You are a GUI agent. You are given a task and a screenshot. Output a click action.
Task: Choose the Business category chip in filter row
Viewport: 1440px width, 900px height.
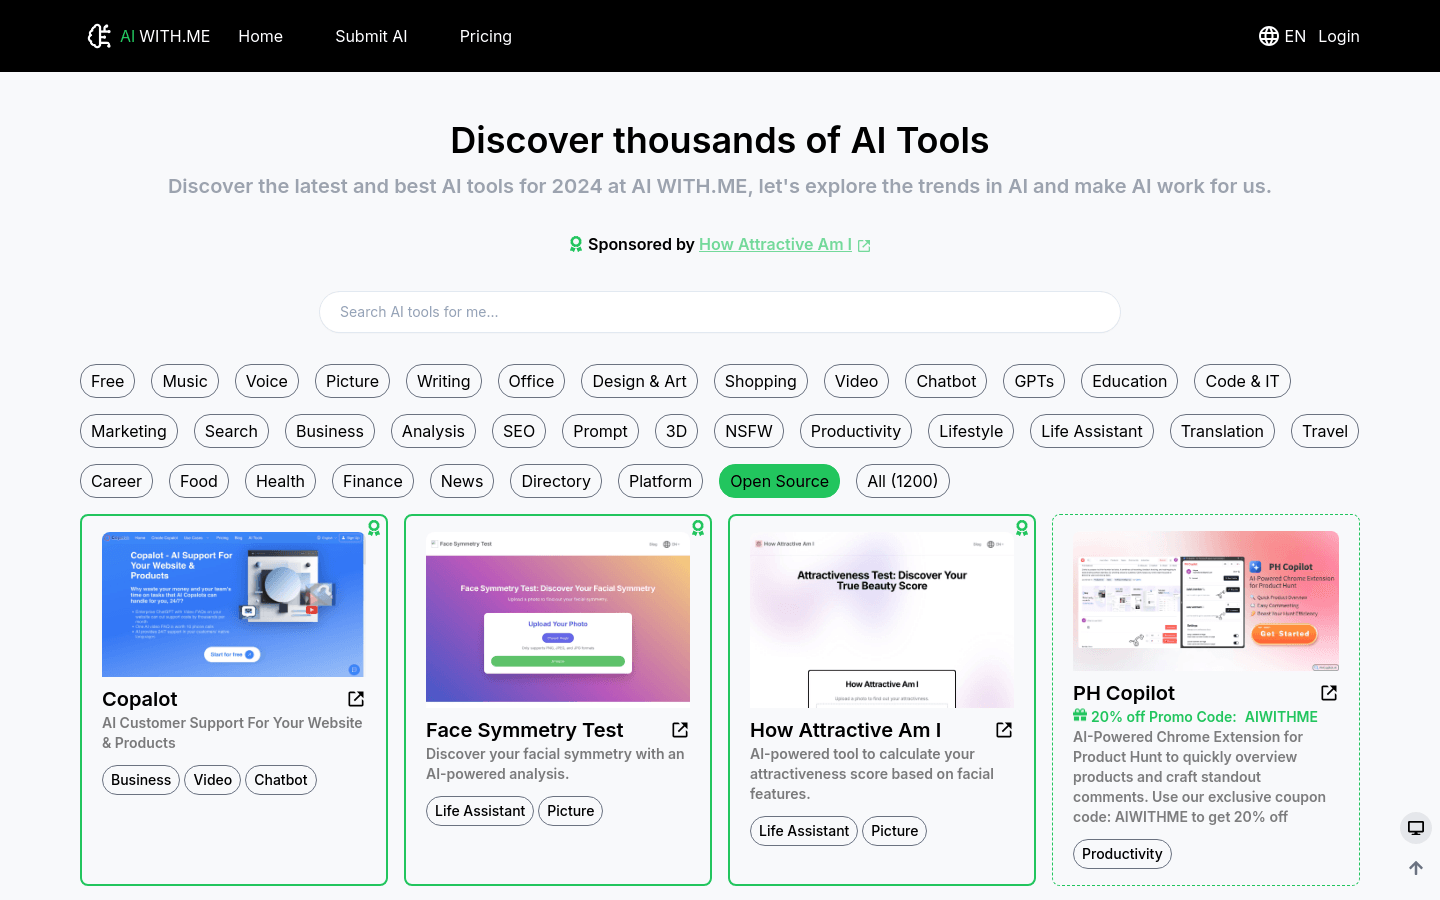click(330, 431)
